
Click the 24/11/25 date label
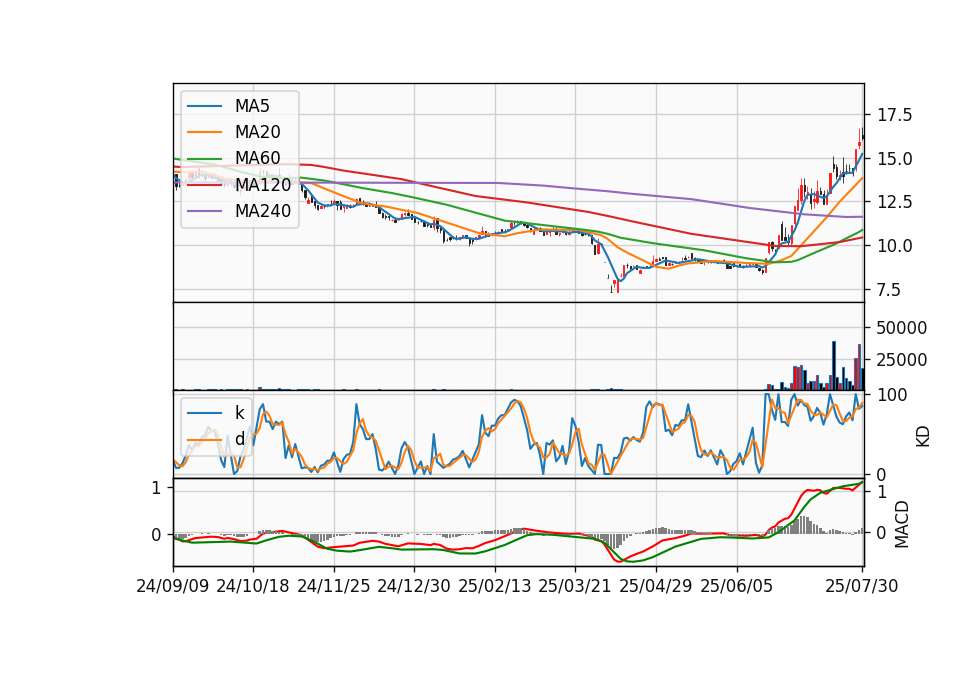click(334, 586)
